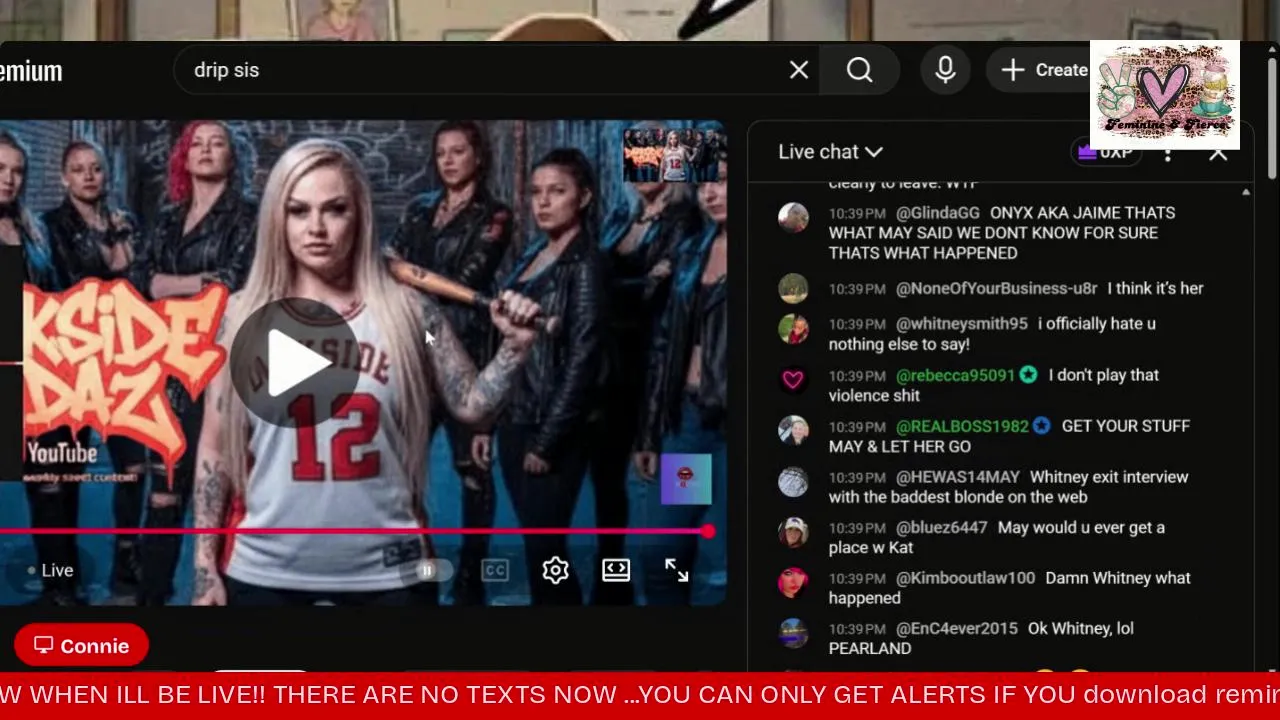The height and width of the screenshot is (720, 1280).
Task: Click the red progress bar scrubber dot
Action: (707, 532)
